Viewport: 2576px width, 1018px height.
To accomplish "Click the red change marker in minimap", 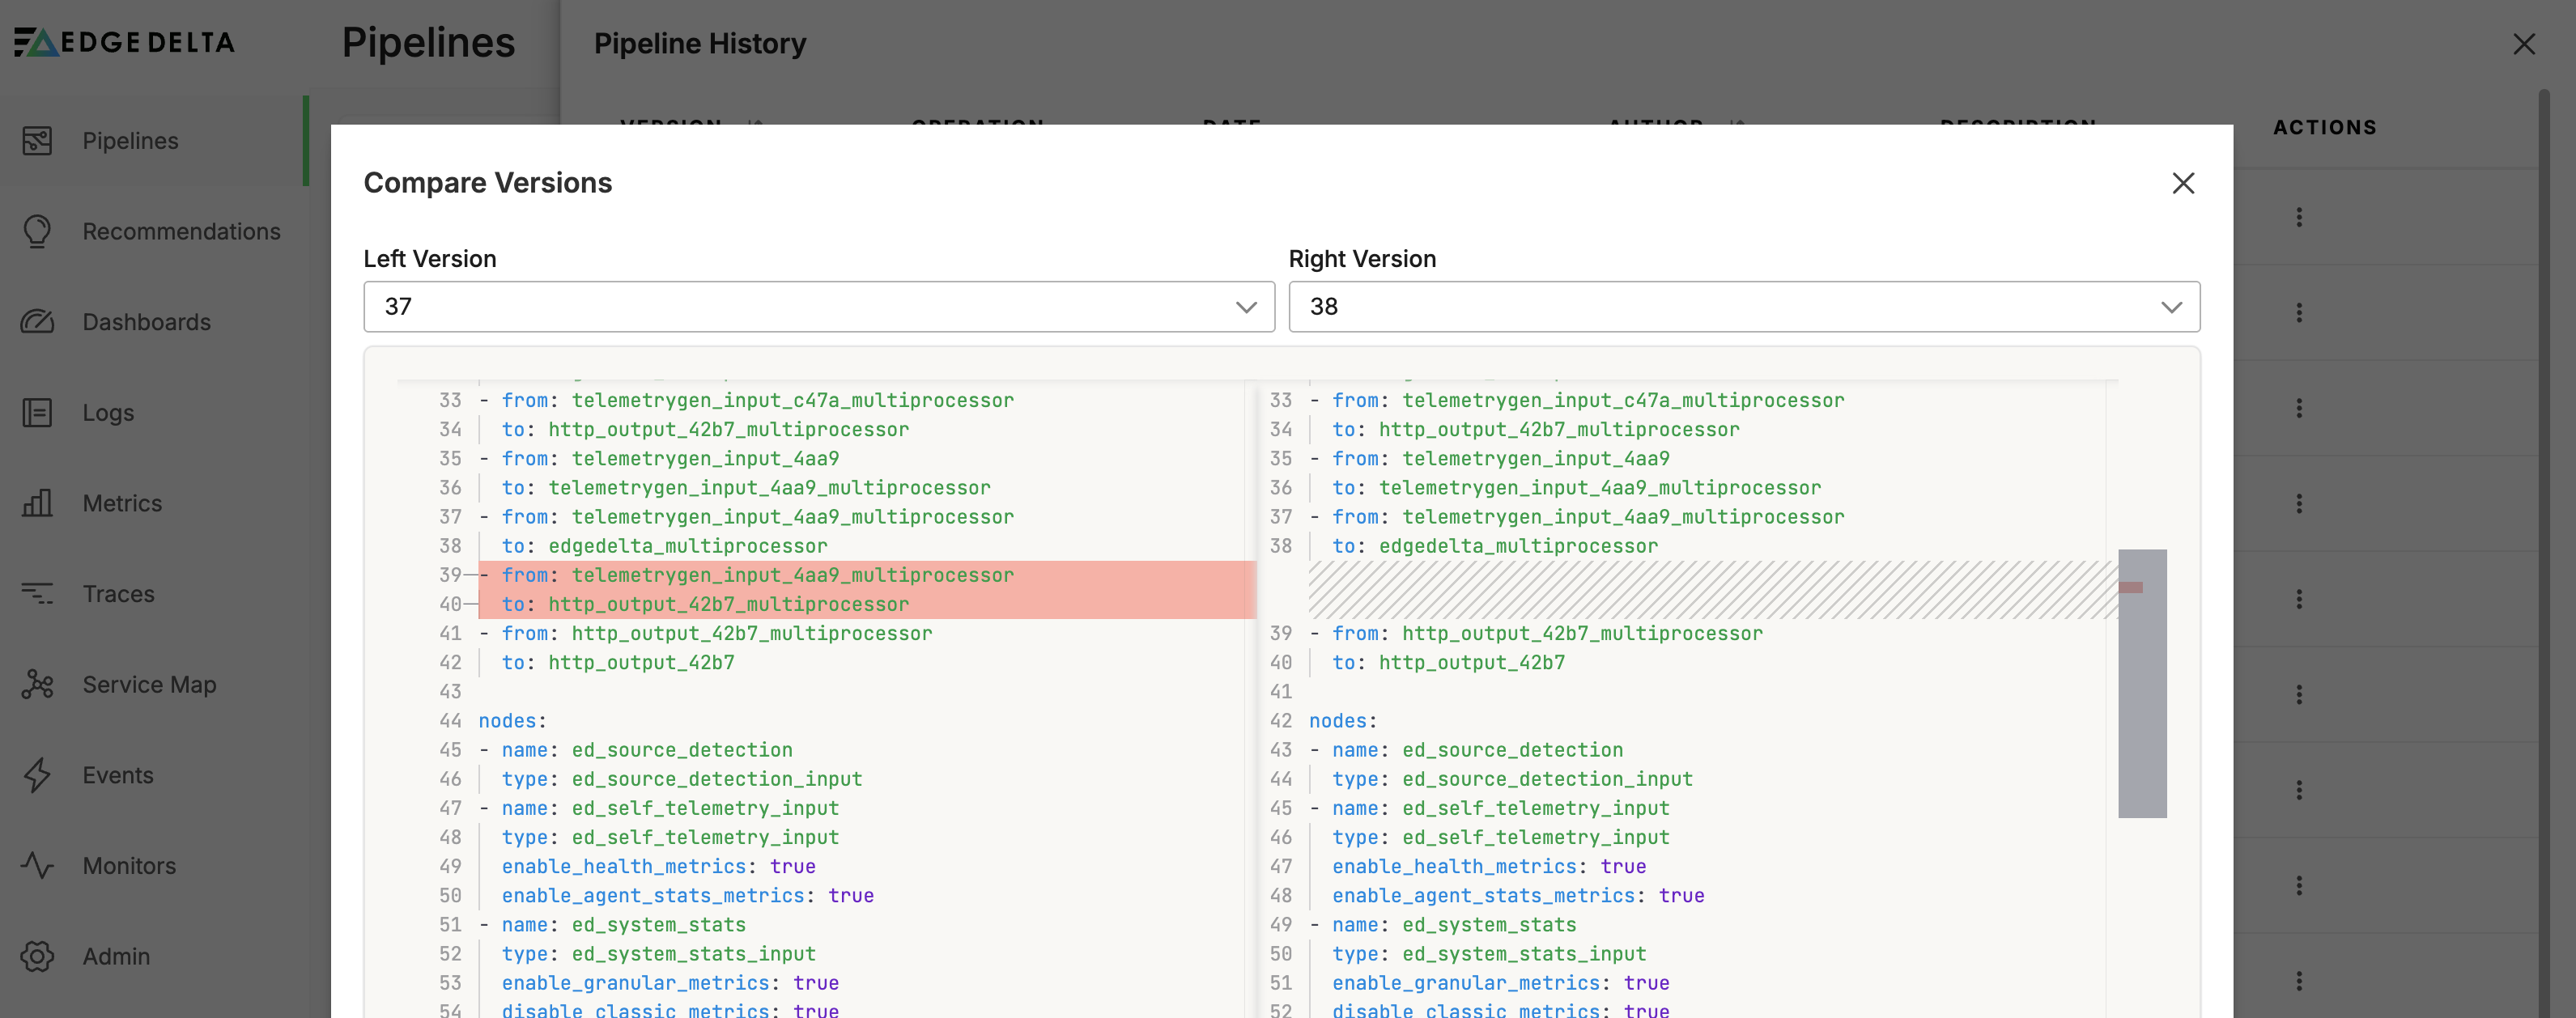I will click(x=2130, y=587).
